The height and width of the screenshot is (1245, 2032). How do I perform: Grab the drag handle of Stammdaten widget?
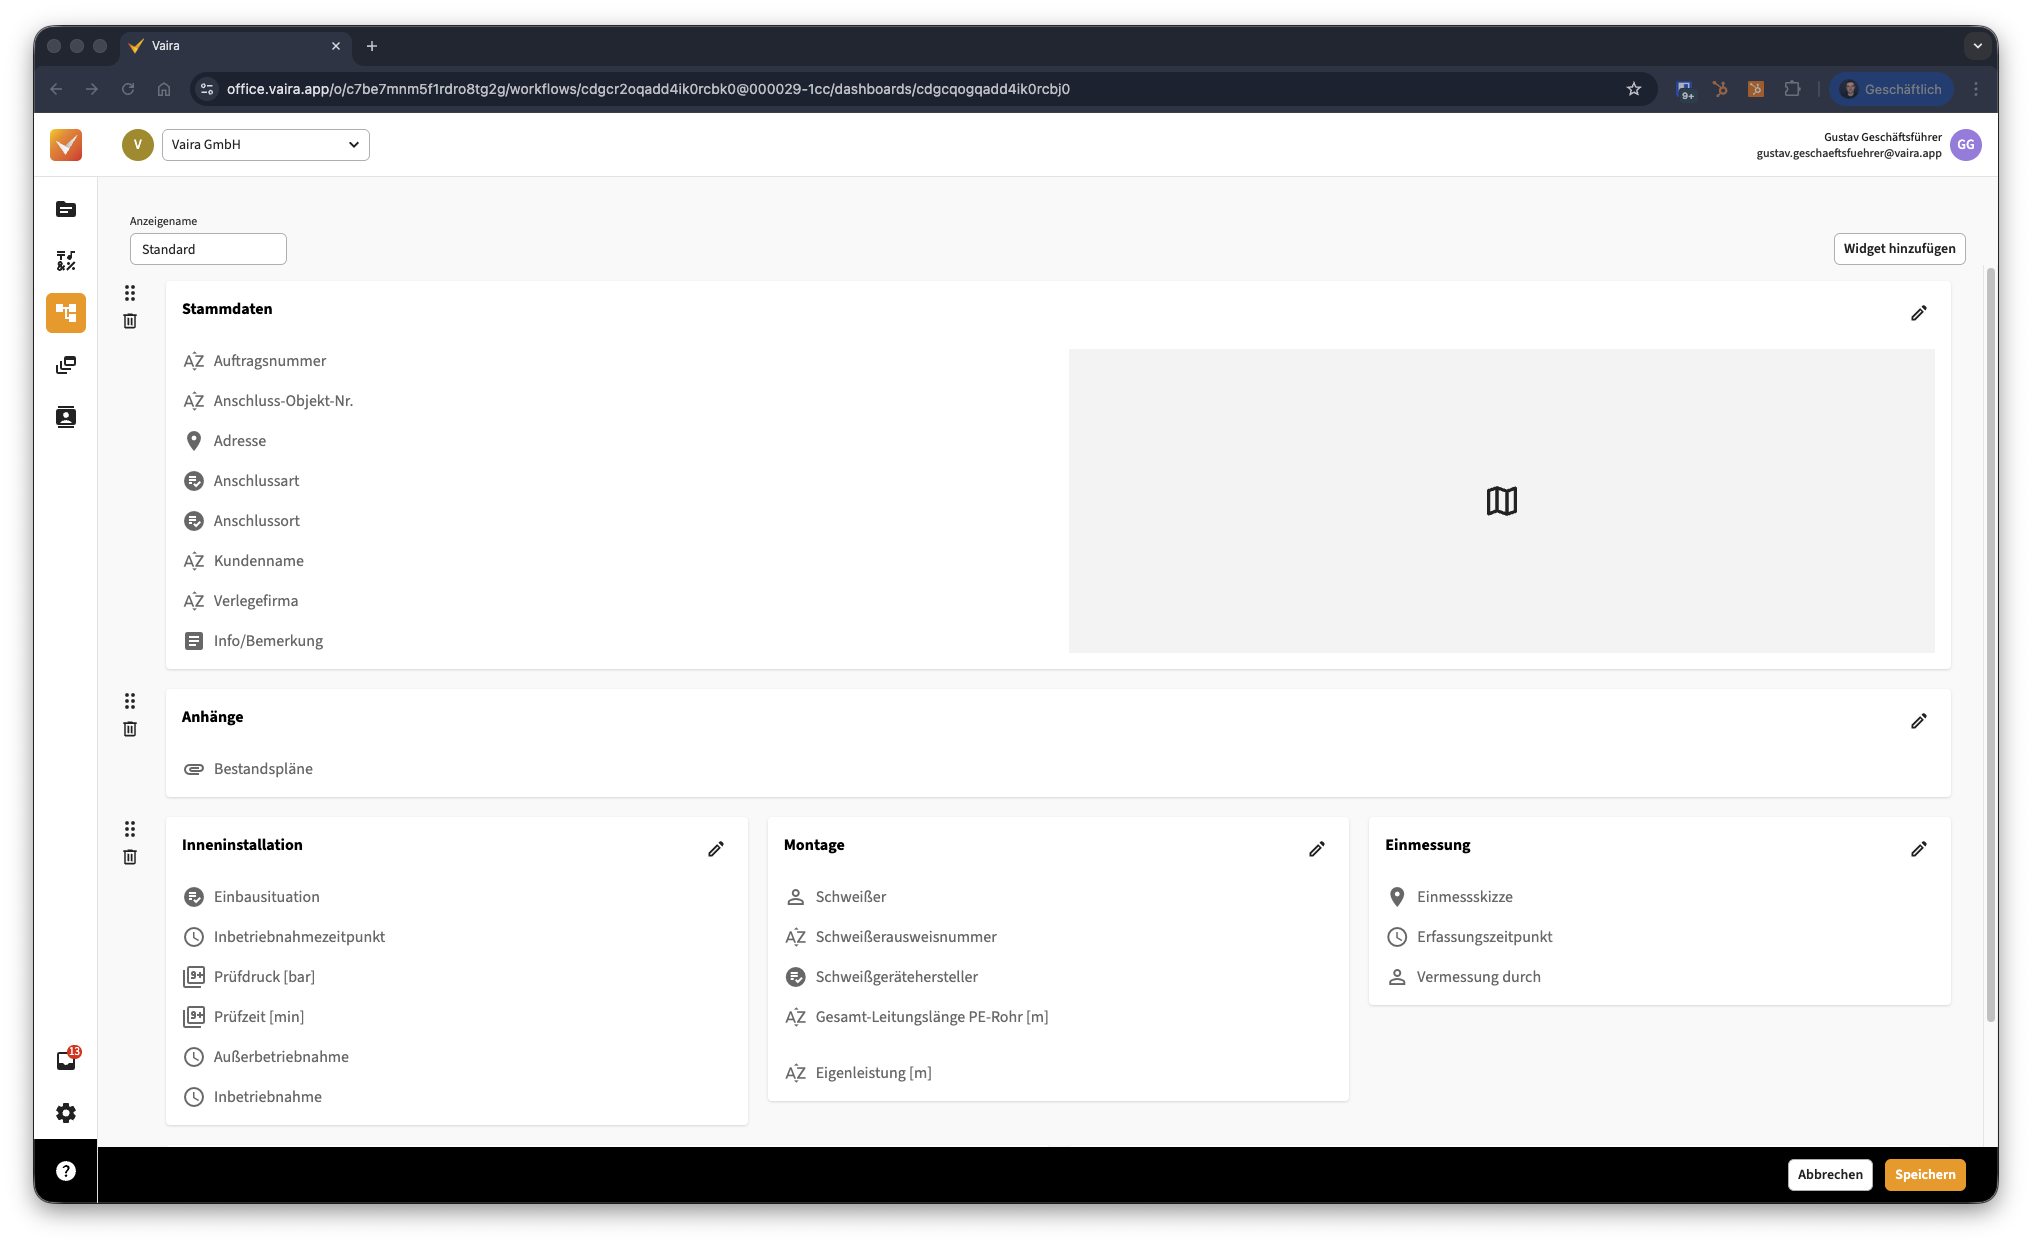(x=130, y=293)
